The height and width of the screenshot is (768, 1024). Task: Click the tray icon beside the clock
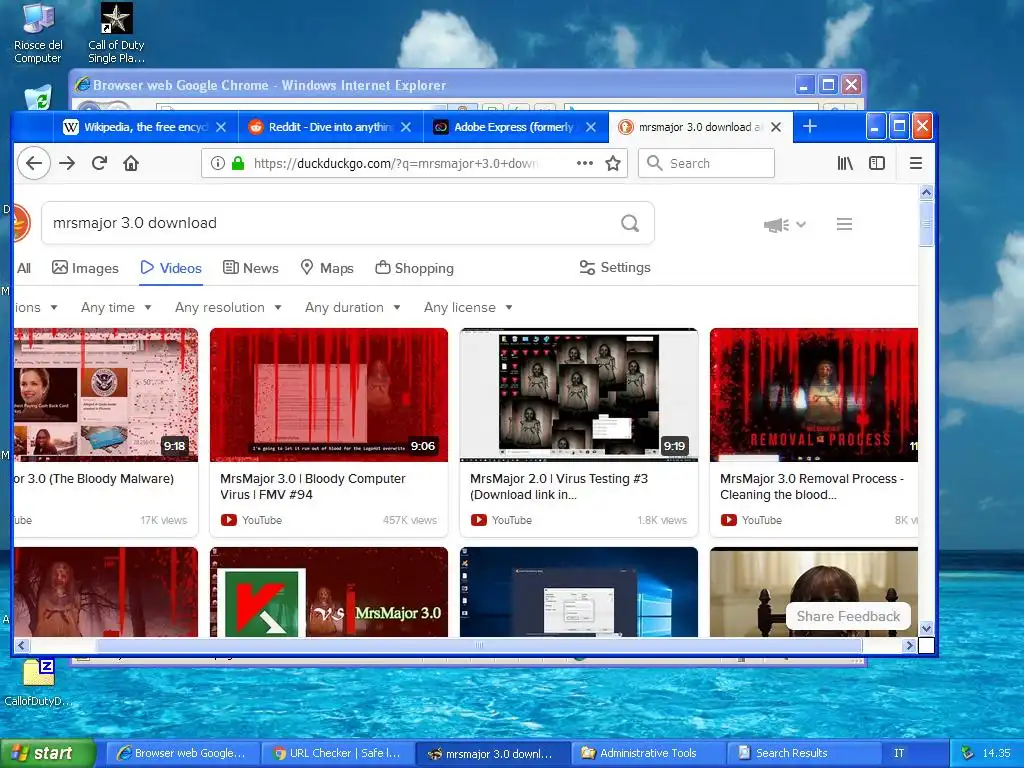(x=967, y=753)
